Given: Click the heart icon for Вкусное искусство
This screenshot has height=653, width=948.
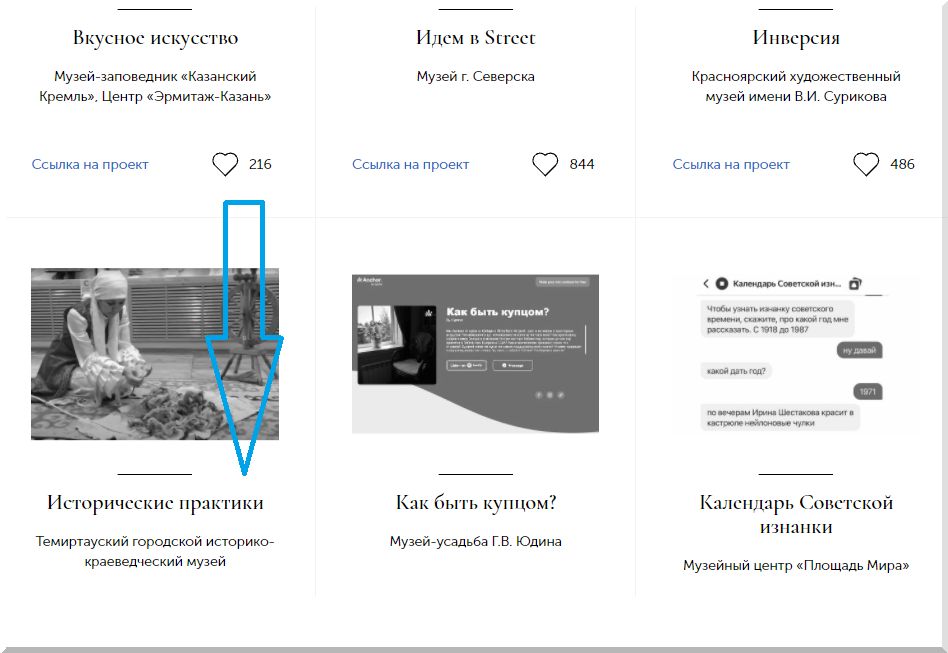Looking at the screenshot, I should point(225,164).
